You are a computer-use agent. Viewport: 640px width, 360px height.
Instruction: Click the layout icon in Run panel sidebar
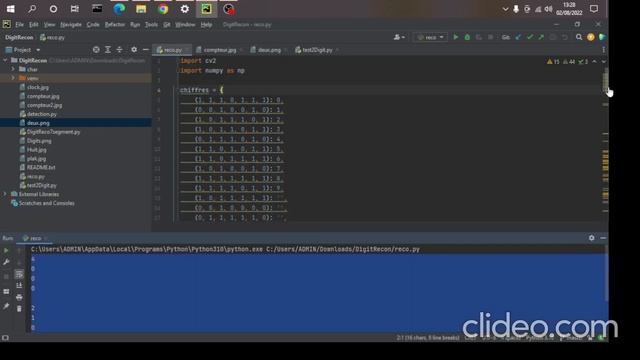pyautogui.click(x=6, y=291)
